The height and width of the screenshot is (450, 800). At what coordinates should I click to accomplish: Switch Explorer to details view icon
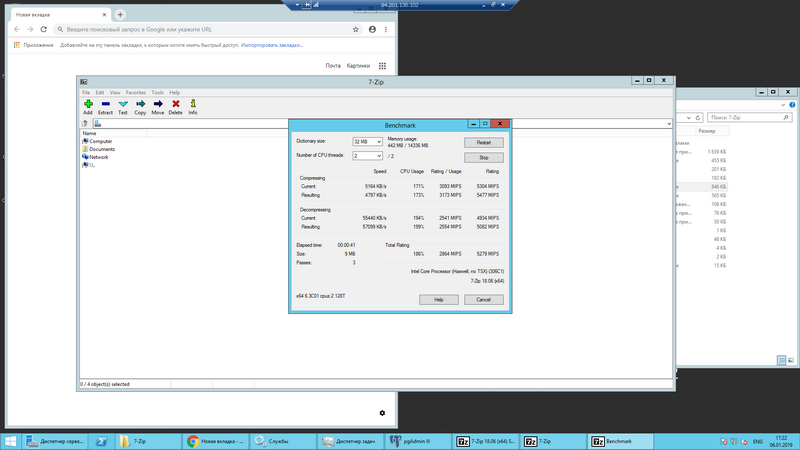pos(781,360)
